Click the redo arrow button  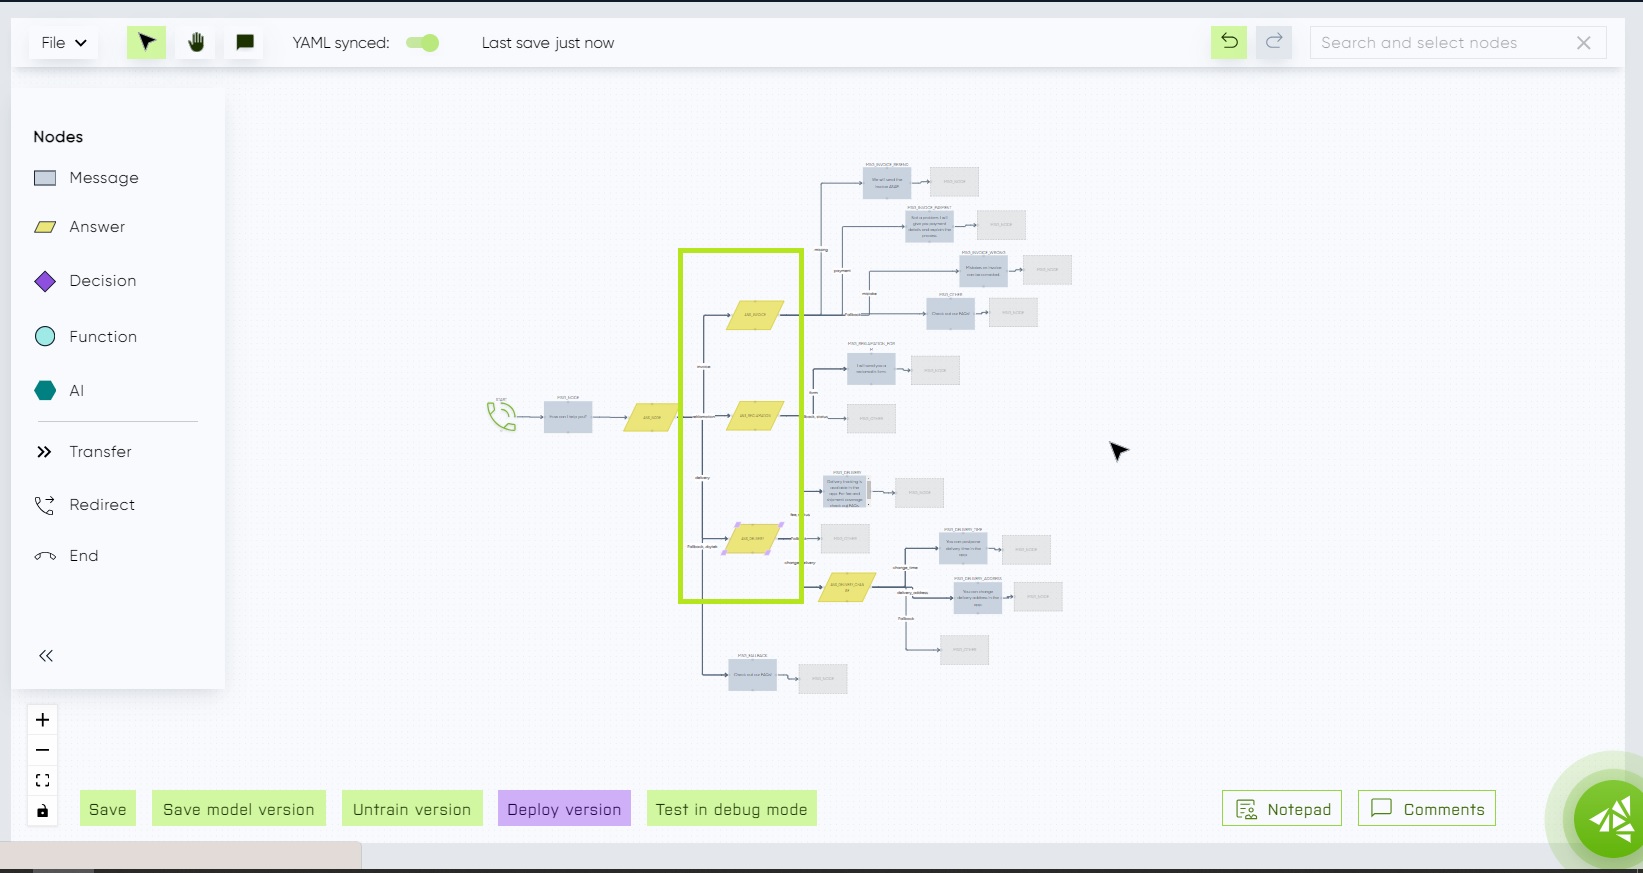tap(1274, 42)
